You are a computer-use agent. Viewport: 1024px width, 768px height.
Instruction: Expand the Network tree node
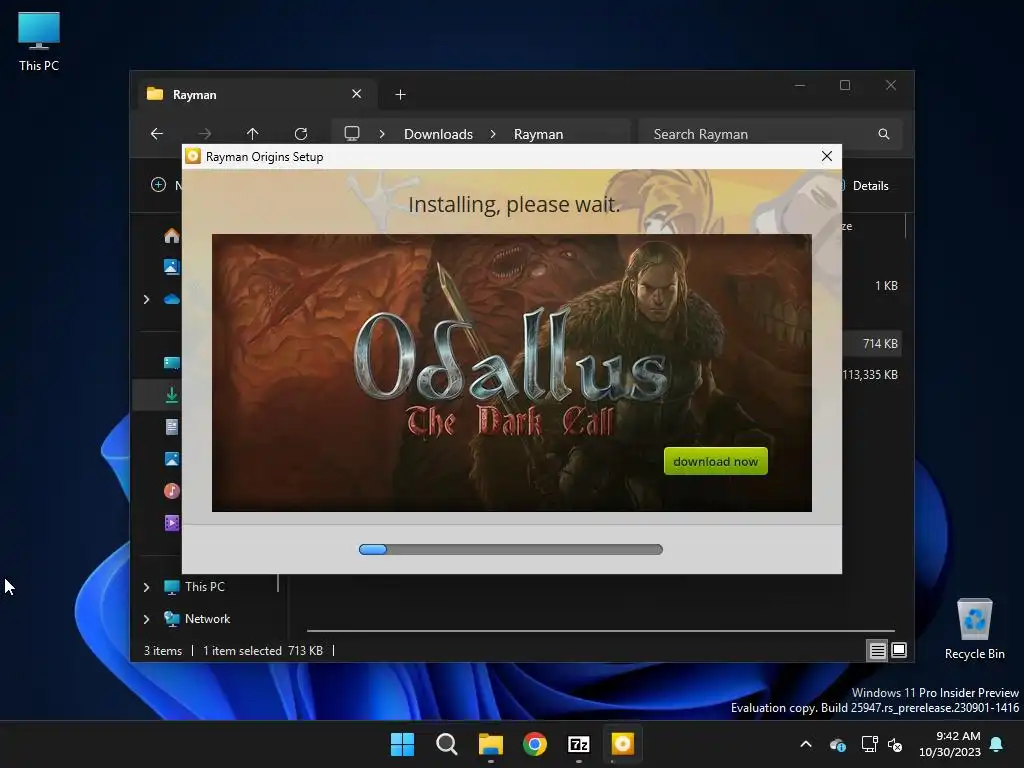tap(146, 619)
